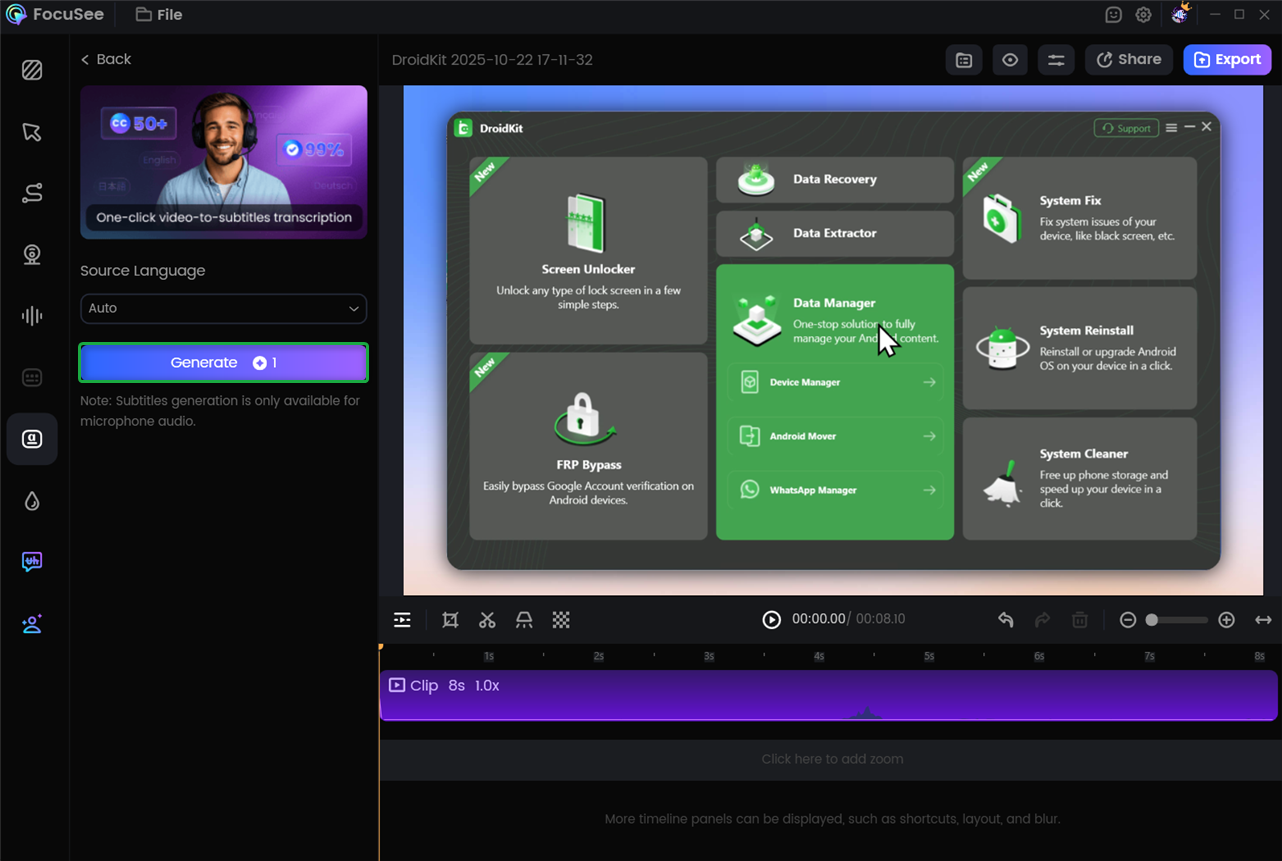1282x861 pixels.
Task: Toggle the preview eye icon
Action: (1010, 60)
